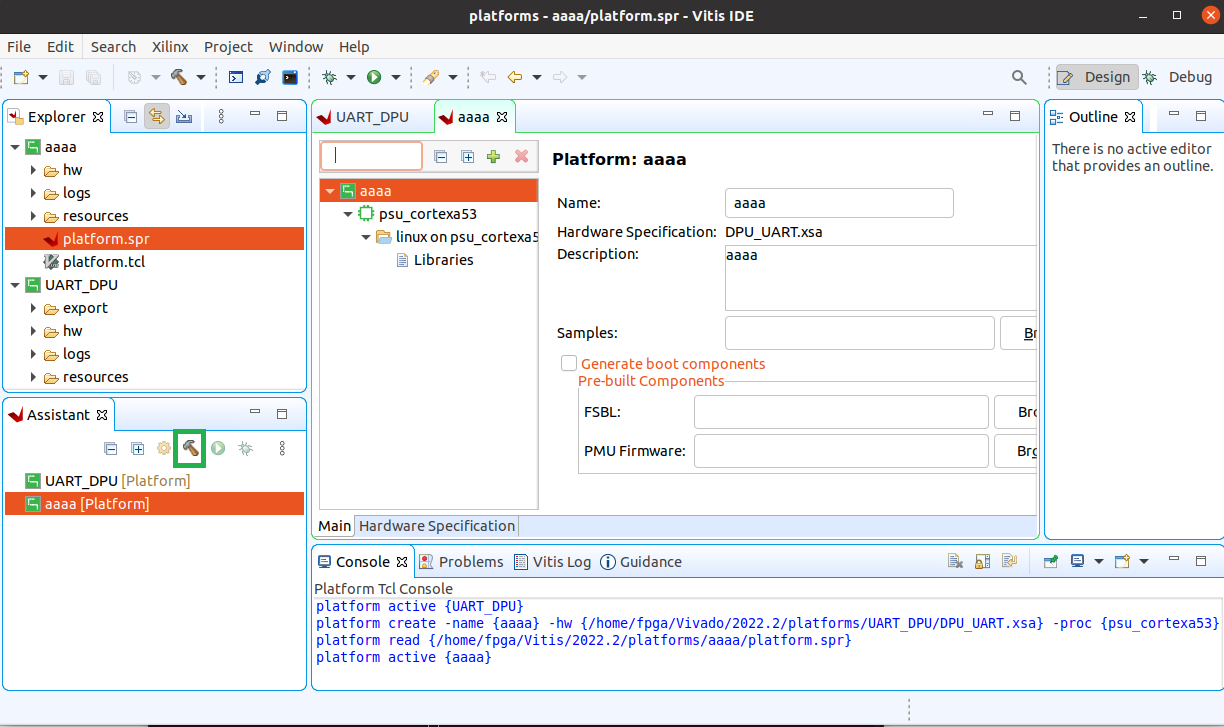Click the Back navigation yellow arrow
The image size is (1224, 727).
coord(516,77)
